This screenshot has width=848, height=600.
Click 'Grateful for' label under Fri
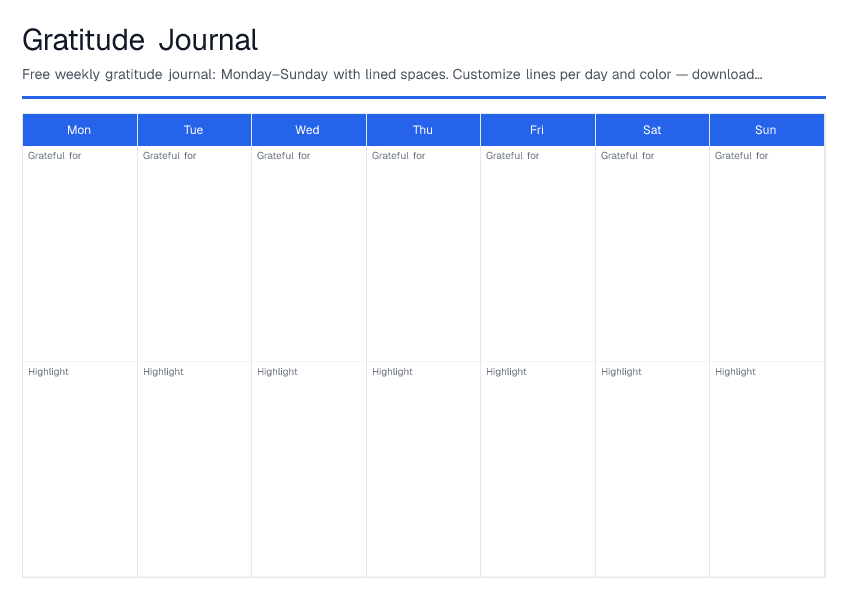tap(513, 156)
